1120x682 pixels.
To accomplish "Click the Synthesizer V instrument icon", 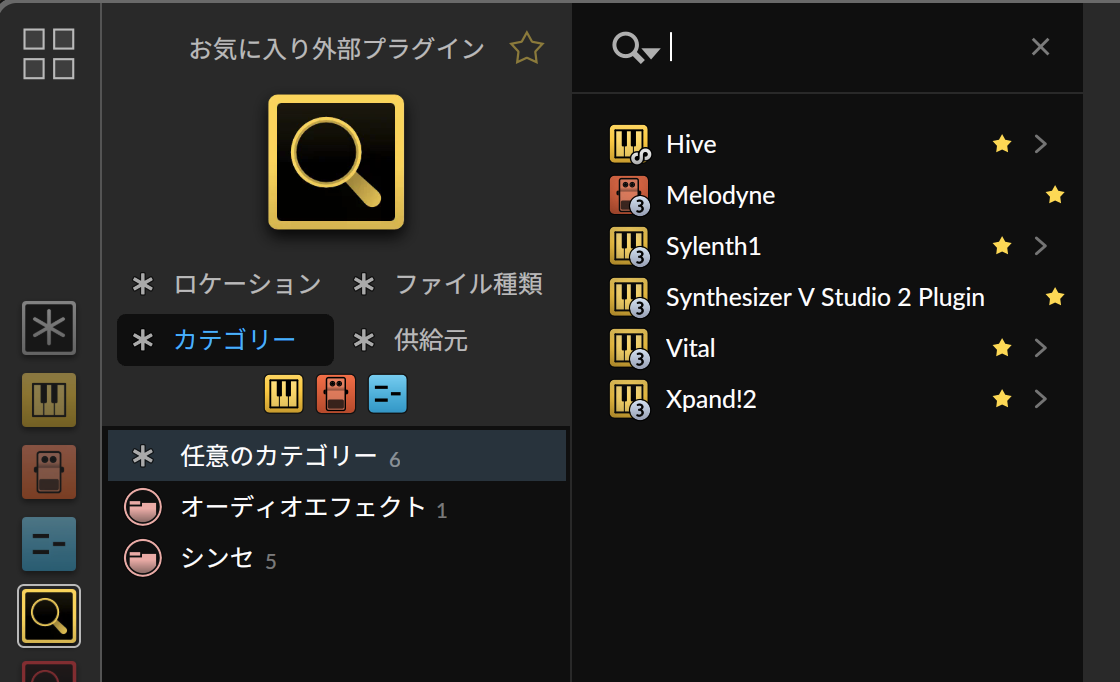I will point(629,297).
